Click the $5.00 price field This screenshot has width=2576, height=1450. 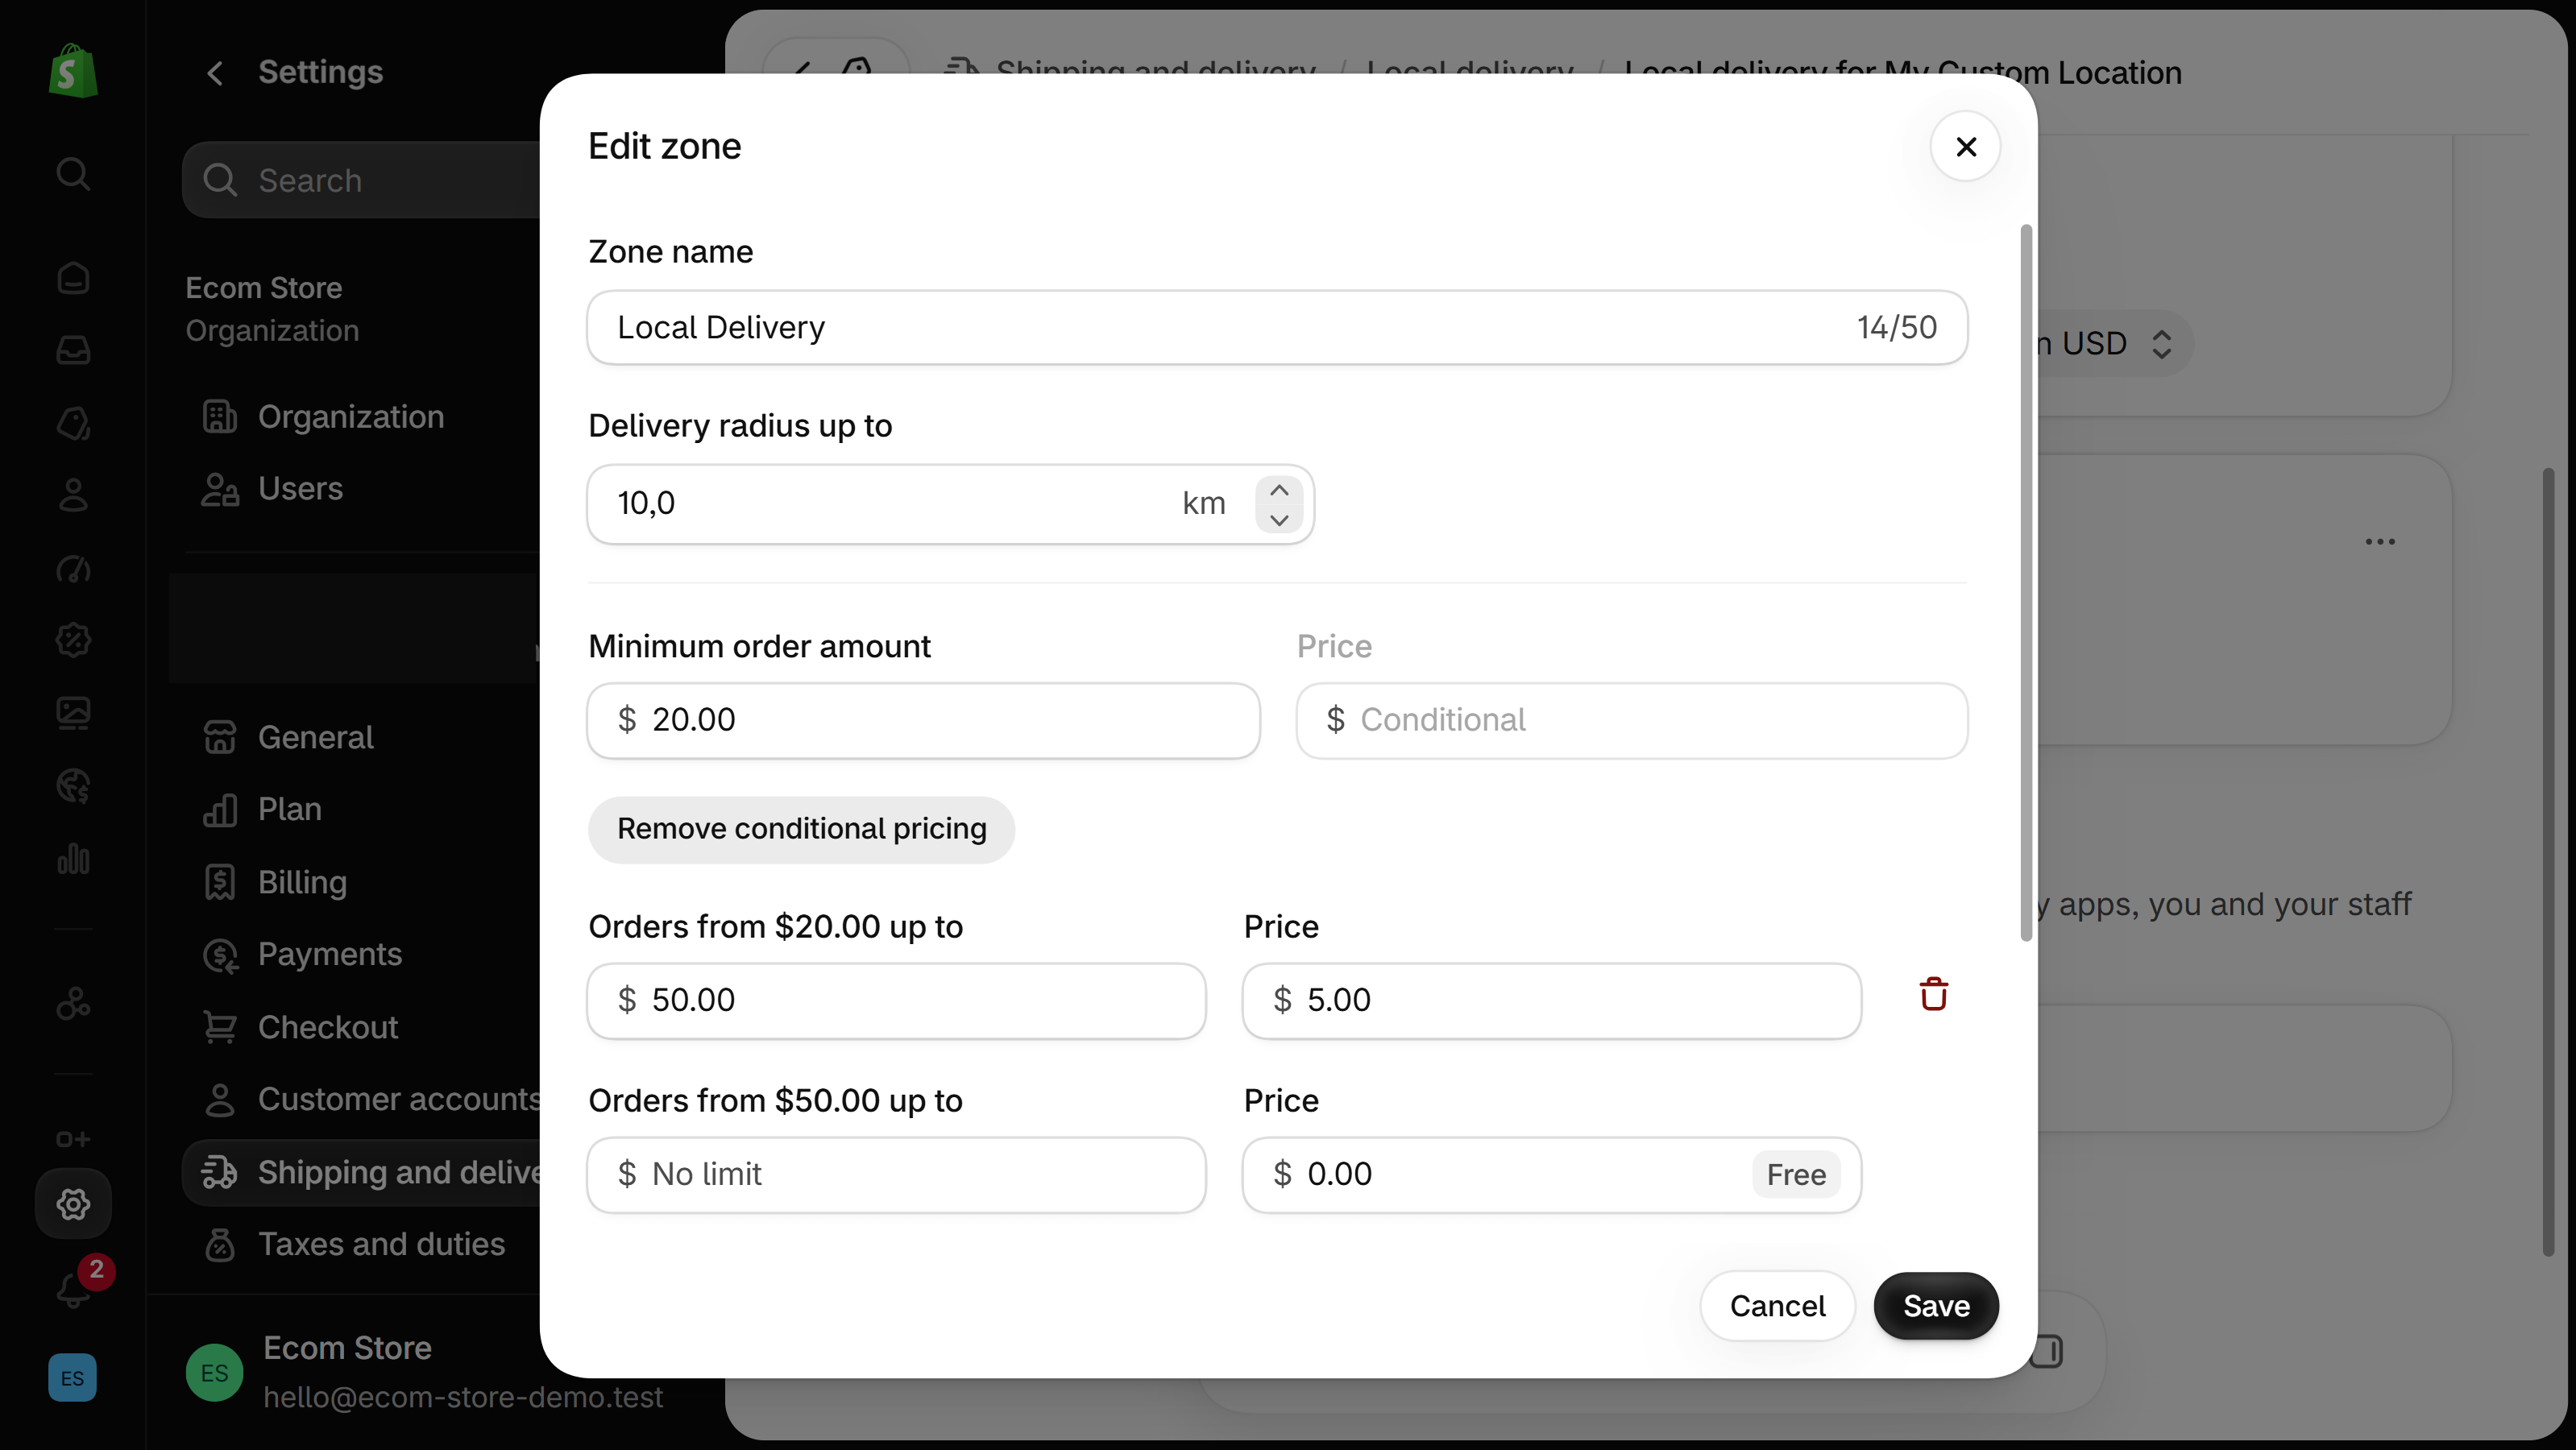1551,1000
